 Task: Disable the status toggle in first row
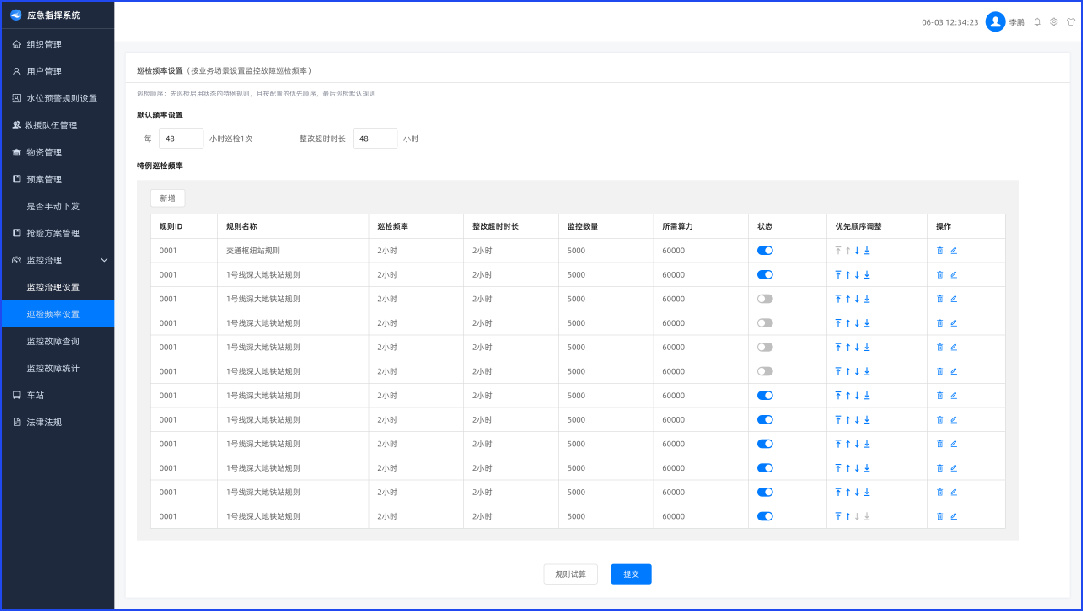[765, 251]
